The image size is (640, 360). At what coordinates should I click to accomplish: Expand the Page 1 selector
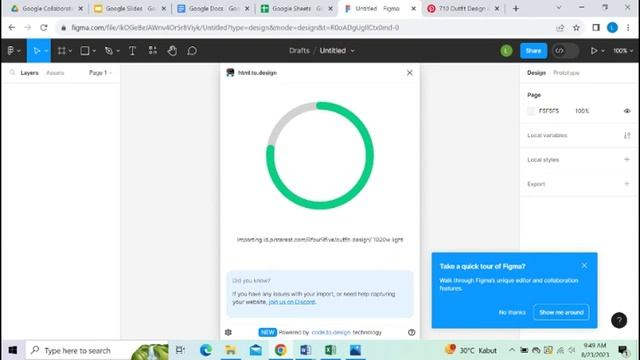pos(100,73)
